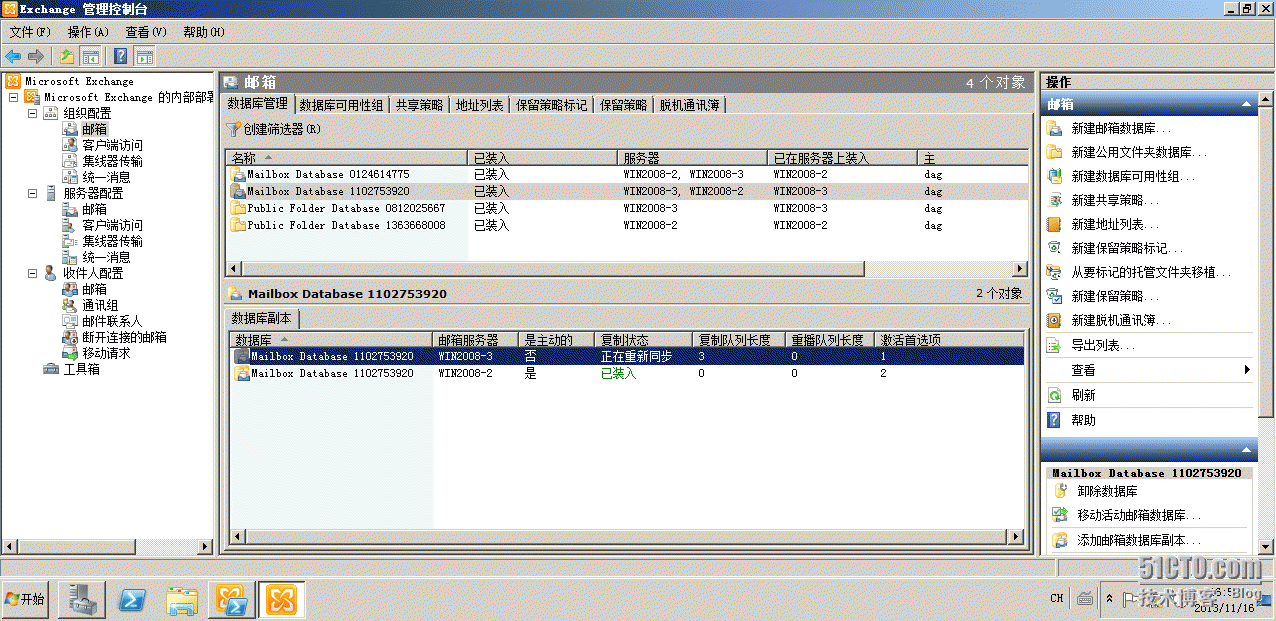The image size is (1276, 621).
Task: Open the Windows Explorer folder taskbar icon
Action: (x=182, y=599)
